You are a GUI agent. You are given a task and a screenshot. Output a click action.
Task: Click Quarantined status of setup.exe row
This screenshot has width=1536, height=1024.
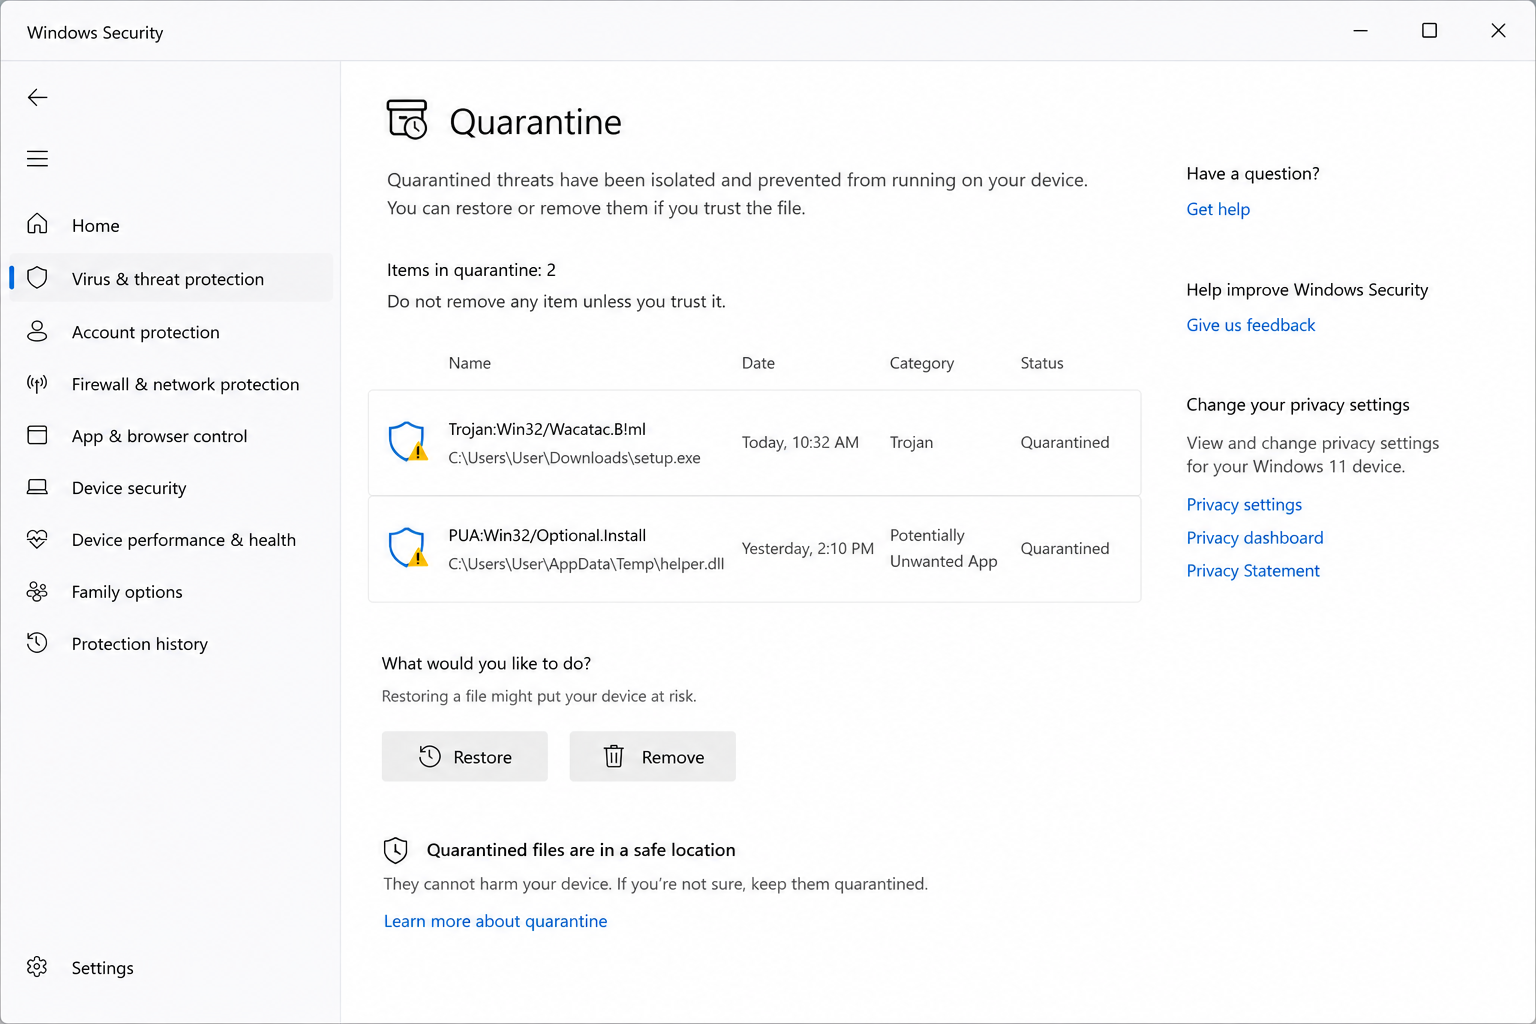click(x=1065, y=442)
